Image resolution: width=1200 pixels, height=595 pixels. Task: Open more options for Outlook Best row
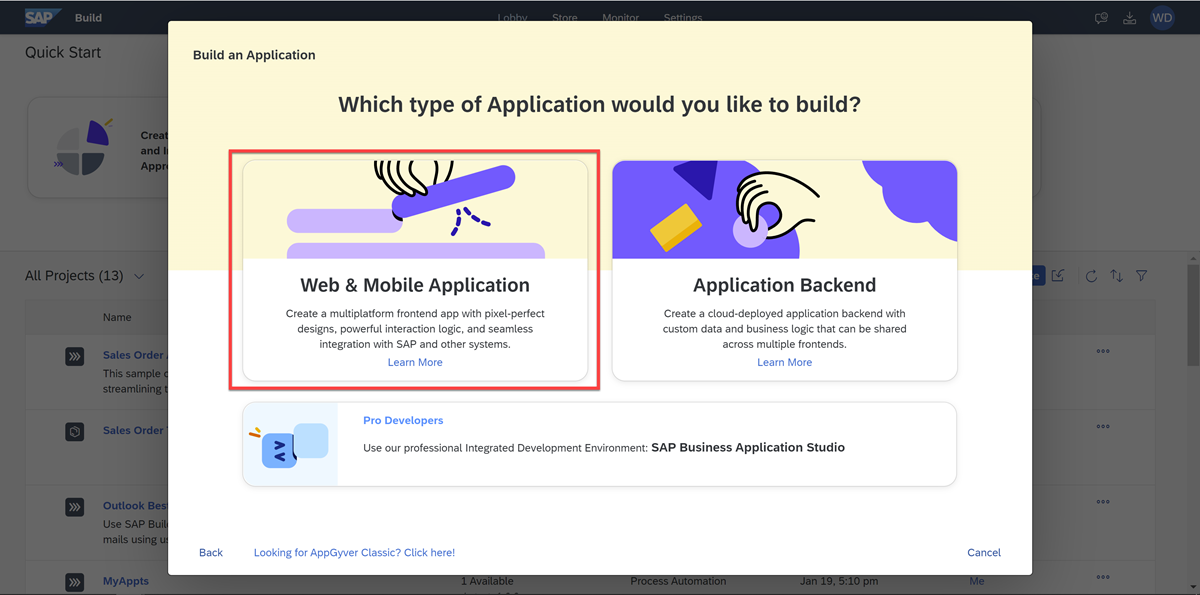(1103, 502)
